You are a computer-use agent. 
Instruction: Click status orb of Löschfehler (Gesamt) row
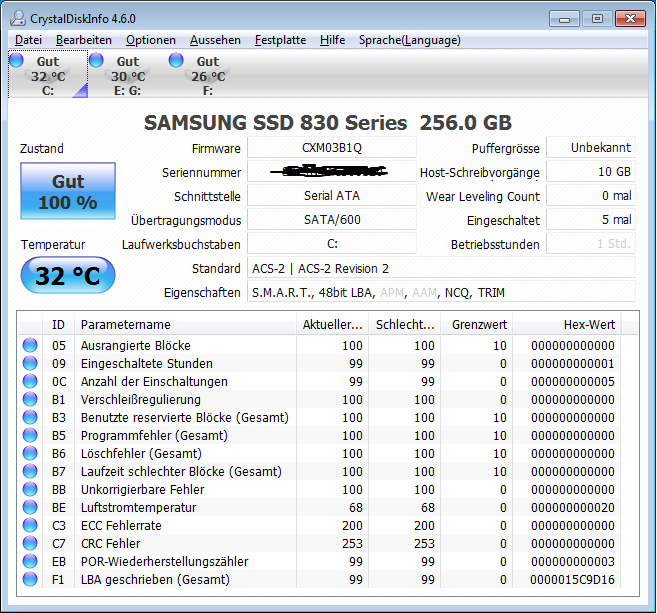[30, 453]
